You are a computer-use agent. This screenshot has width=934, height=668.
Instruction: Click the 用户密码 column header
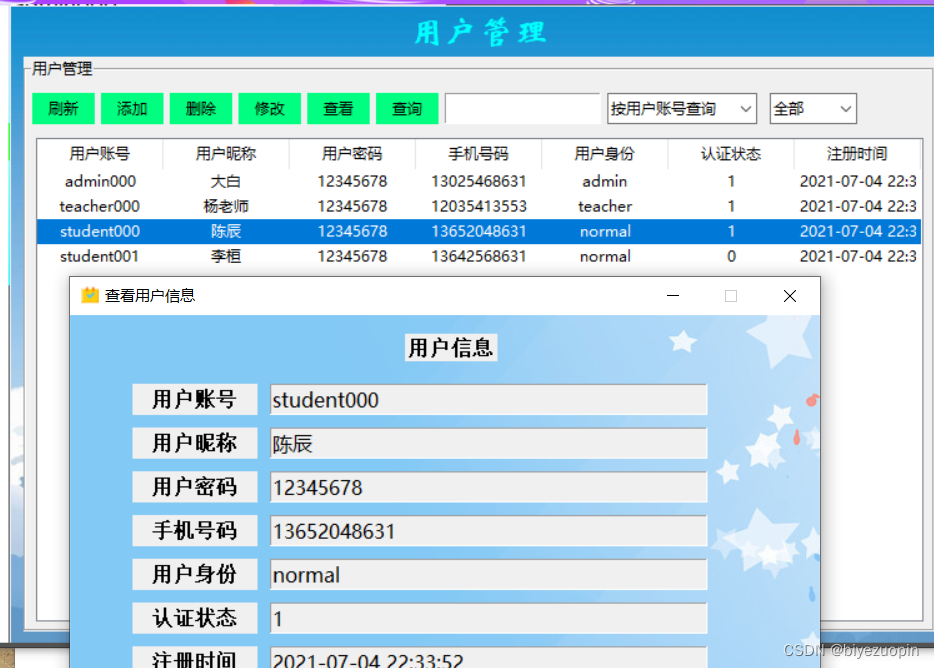pos(352,154)
